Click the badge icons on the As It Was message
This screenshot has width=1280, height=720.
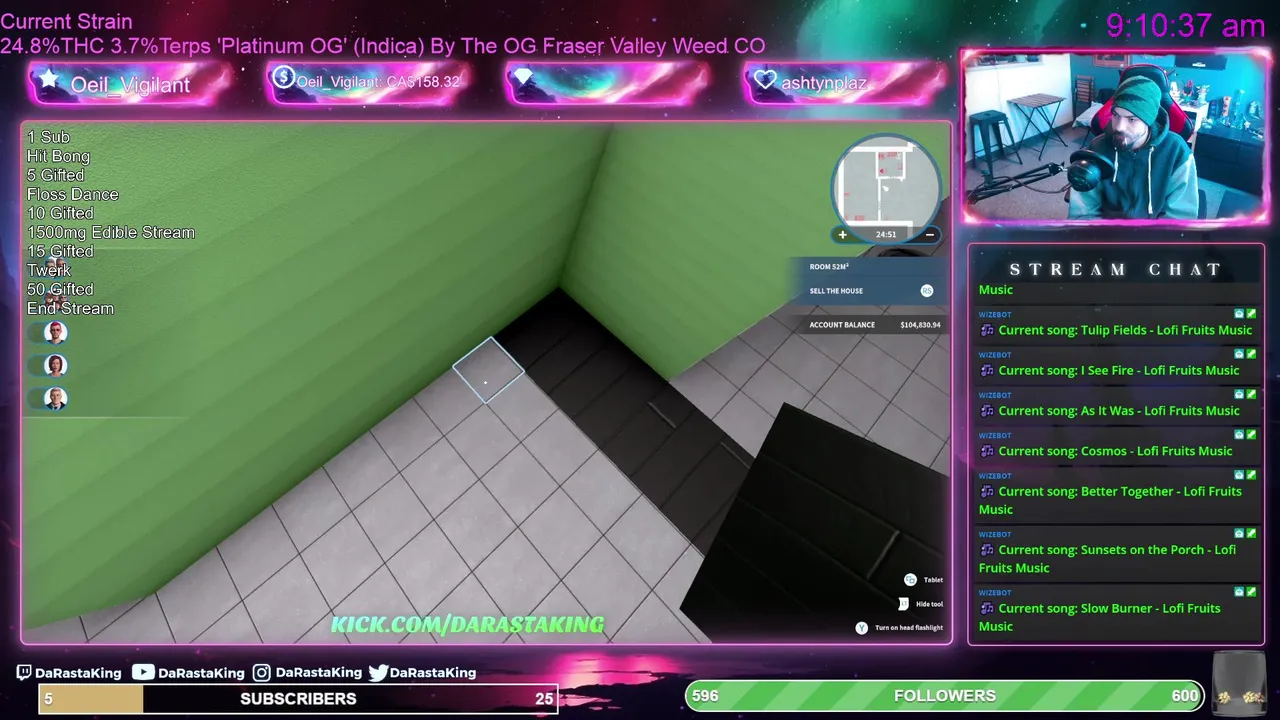point(1244,394)
